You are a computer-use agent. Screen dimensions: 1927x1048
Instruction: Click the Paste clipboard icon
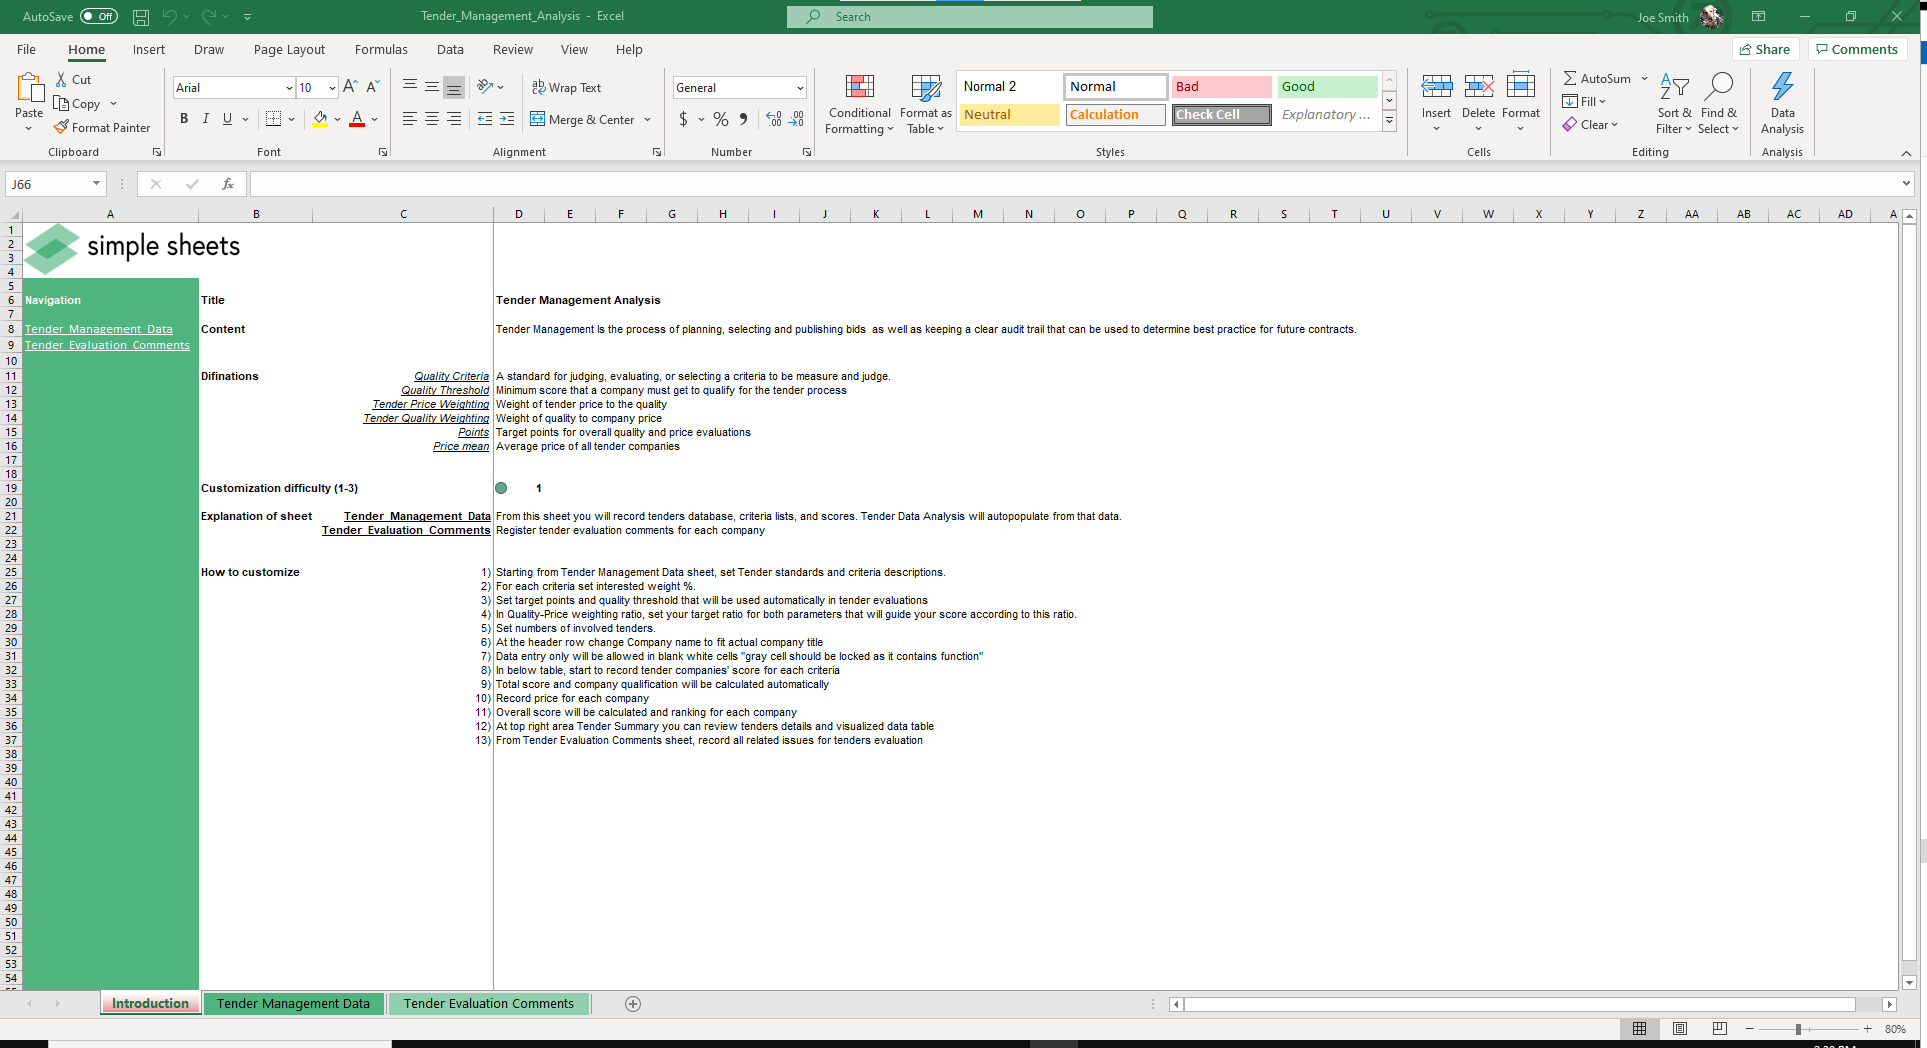pyautogui.click(x=29, y=88)
